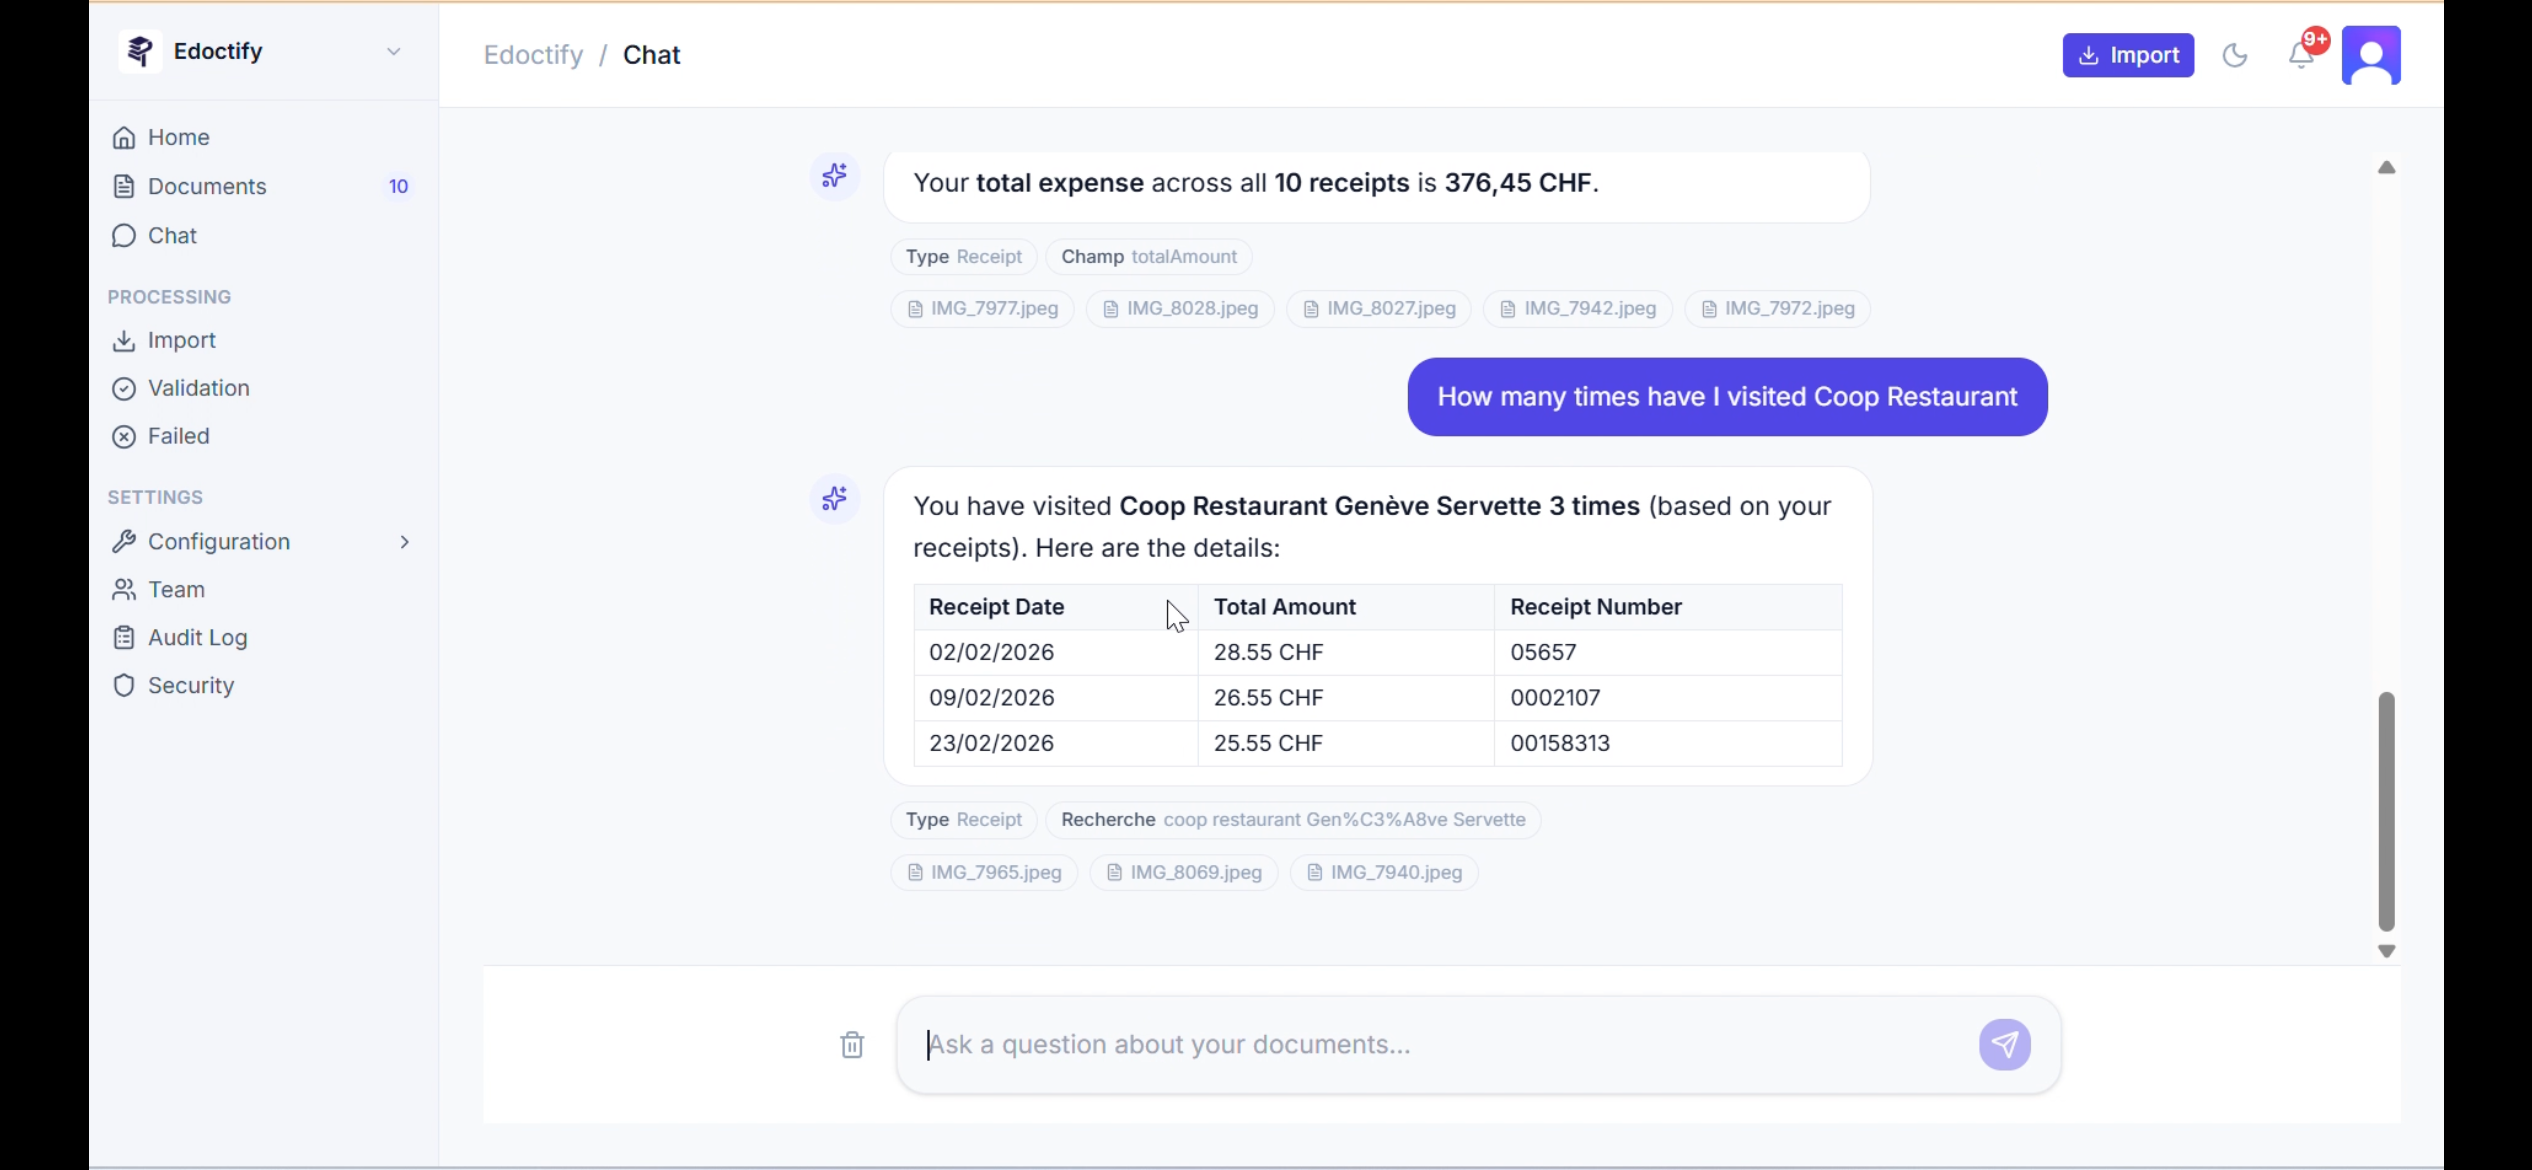The height and width of the screenshot is (1170, 2532).
Task: Collapse the answer with the up arrow
Action: tap(2387, 168)
